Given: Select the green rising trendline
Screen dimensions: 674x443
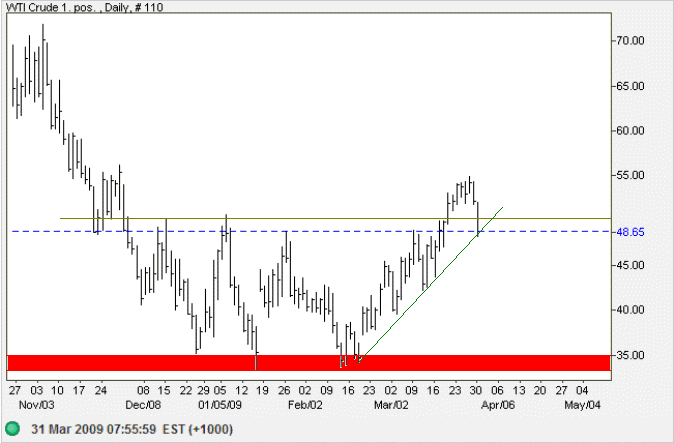Looking at the screenshot, I should (x=430, y=285).
